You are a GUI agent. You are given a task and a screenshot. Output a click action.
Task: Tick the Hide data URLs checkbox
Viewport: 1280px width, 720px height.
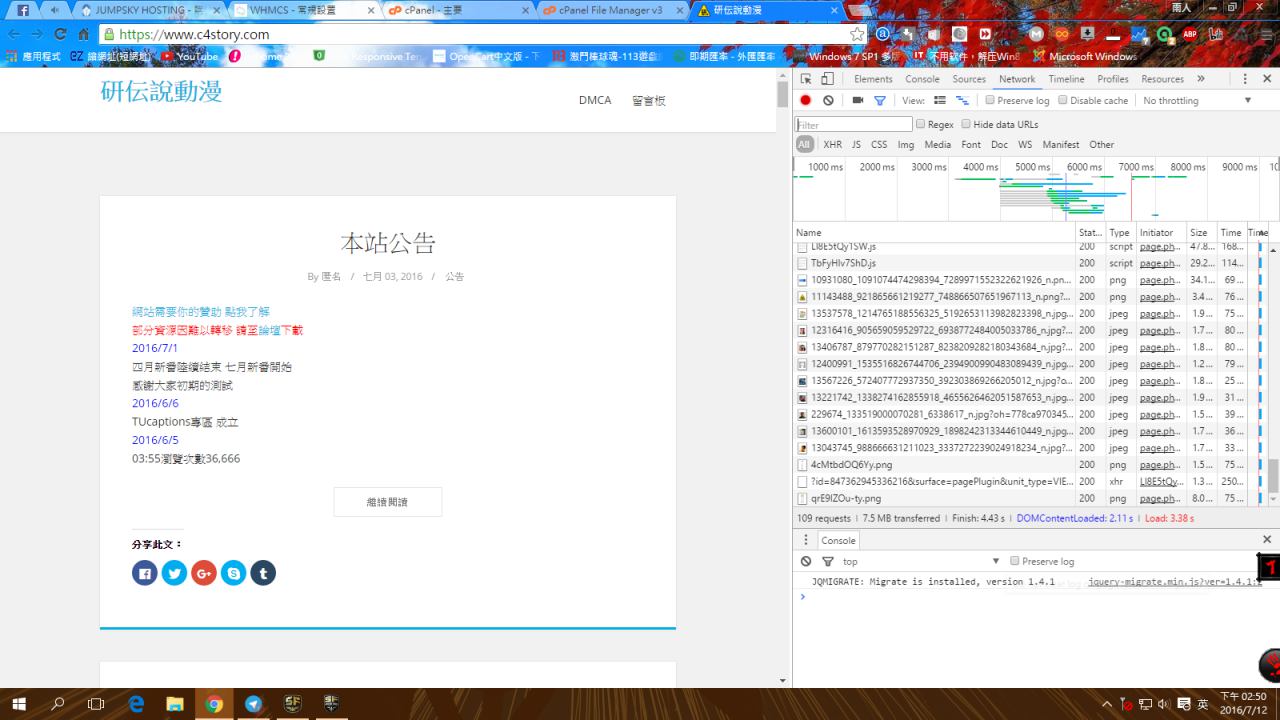tap(966, 124)
